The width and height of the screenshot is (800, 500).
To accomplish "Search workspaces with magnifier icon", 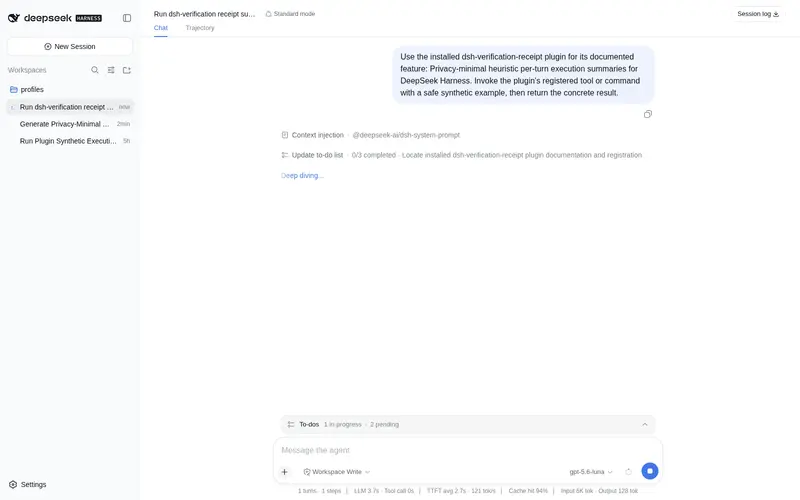I will click(95, 70).
